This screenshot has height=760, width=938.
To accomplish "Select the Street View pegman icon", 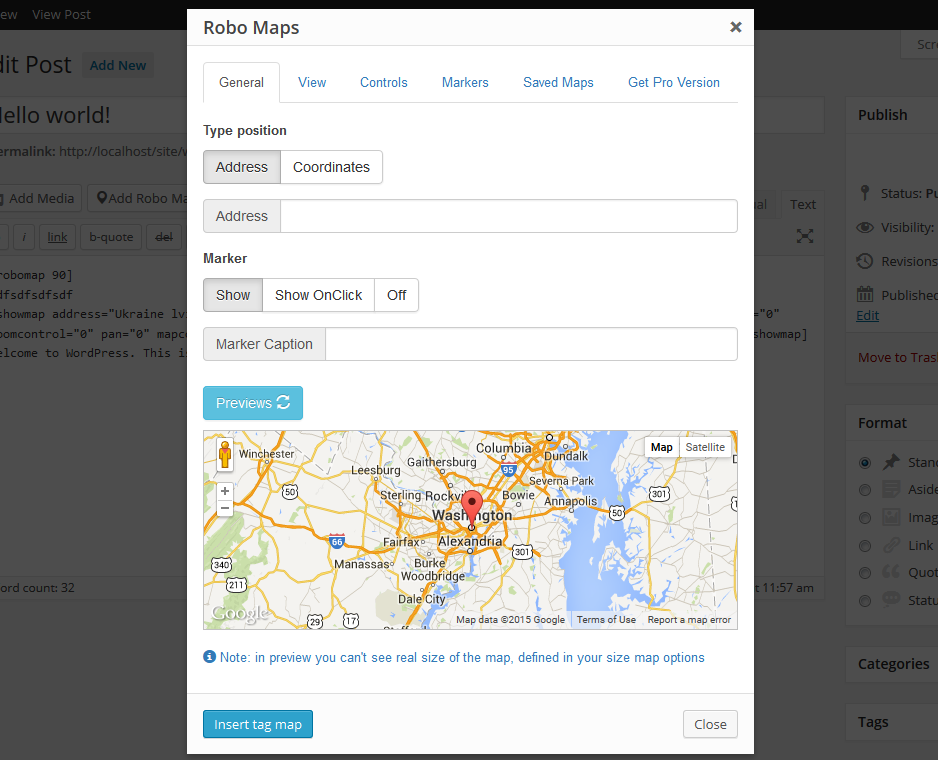I will pyautogui.click(x=225, y=455).
